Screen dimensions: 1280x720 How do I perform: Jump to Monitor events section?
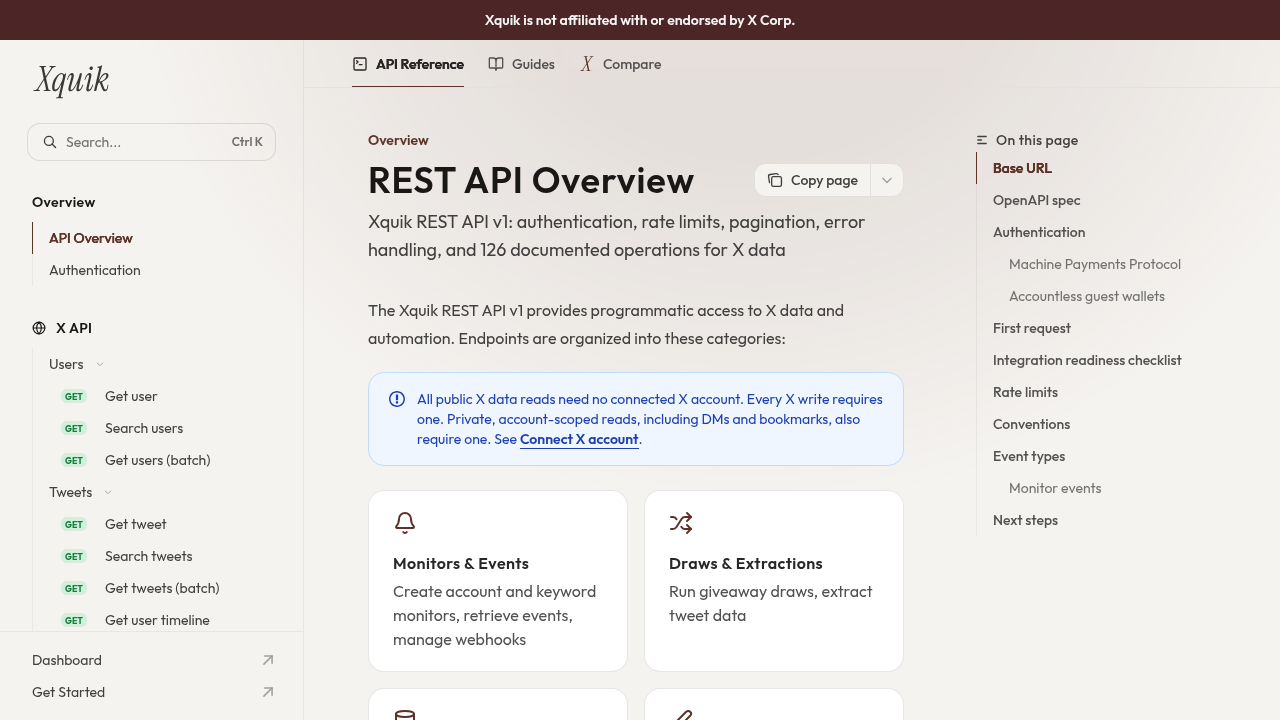click(x=1055, y=488)
